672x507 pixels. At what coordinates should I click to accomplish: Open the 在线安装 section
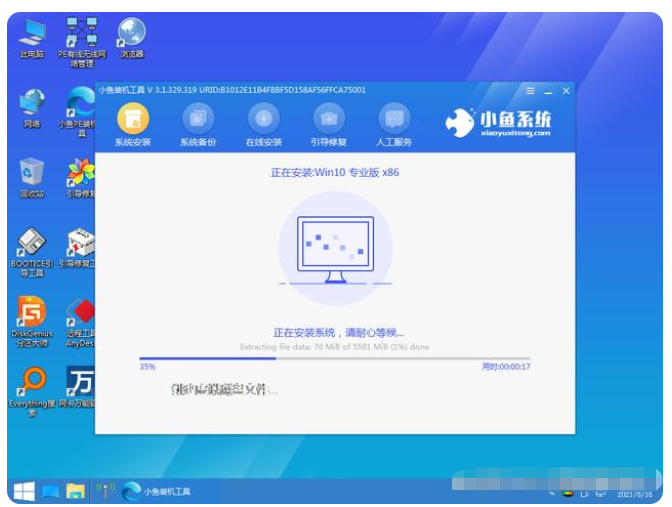pyautogui.click(x=263, y=119)
